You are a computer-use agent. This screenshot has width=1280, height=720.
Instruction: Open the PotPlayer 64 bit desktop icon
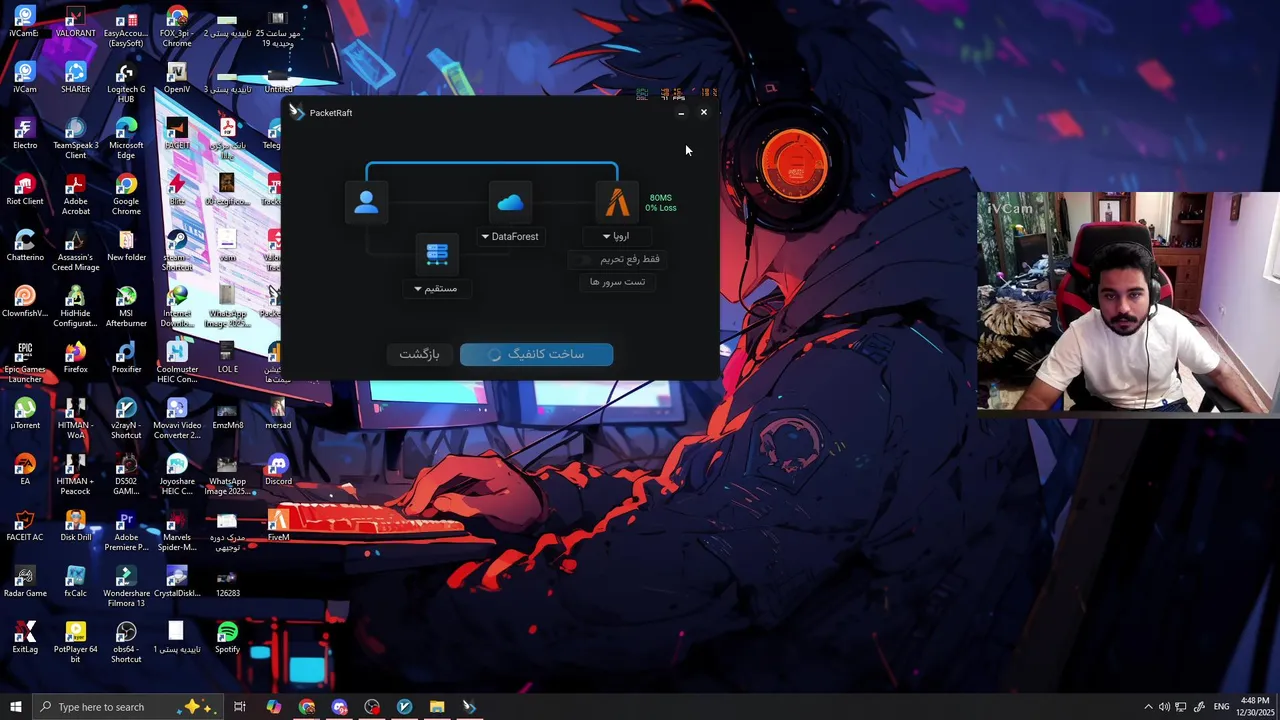pos(75,644)
